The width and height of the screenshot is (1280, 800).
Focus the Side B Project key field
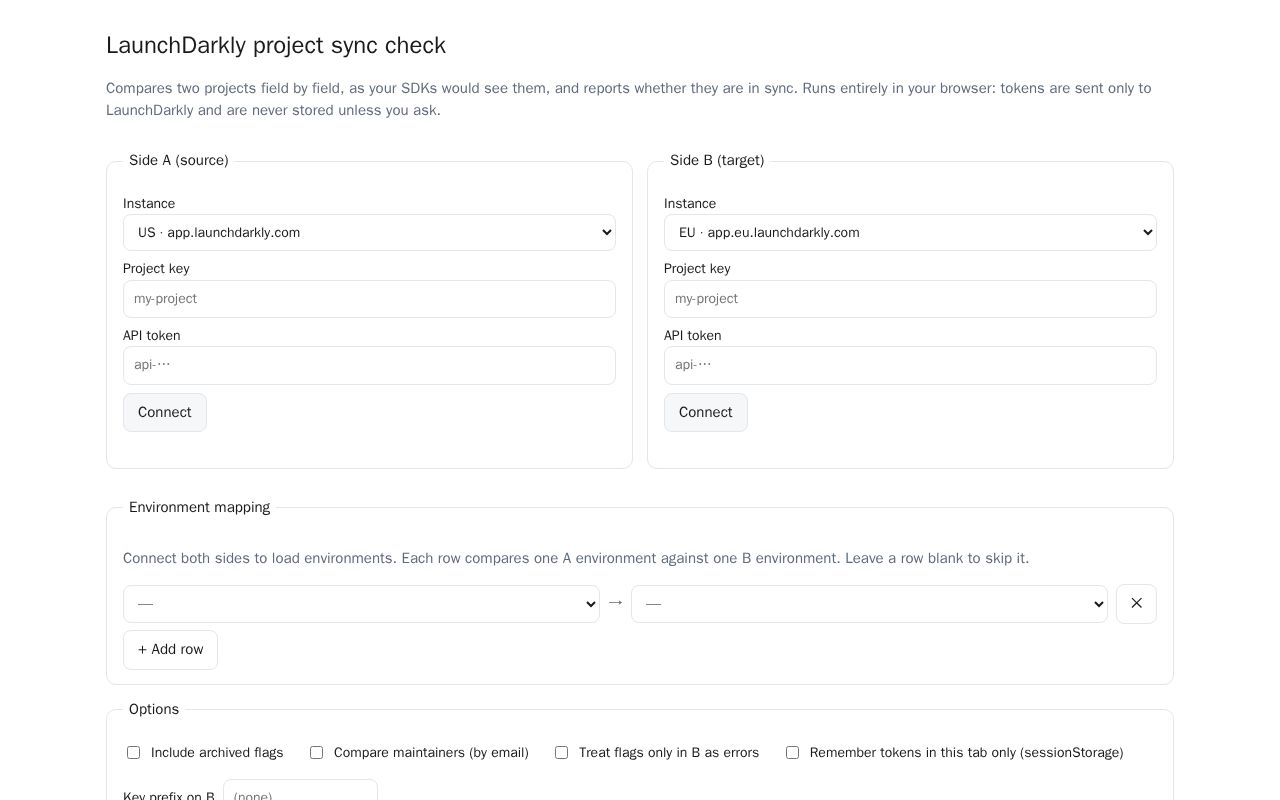(910, 299)
